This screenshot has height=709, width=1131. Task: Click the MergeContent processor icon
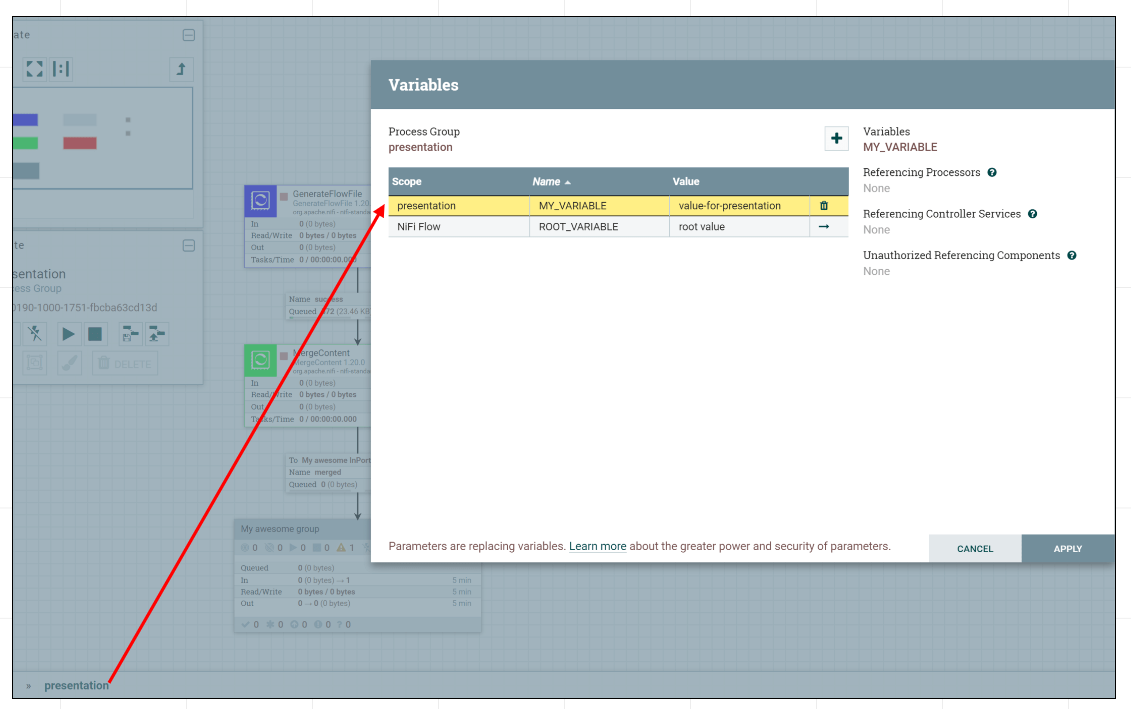[260, 360]
